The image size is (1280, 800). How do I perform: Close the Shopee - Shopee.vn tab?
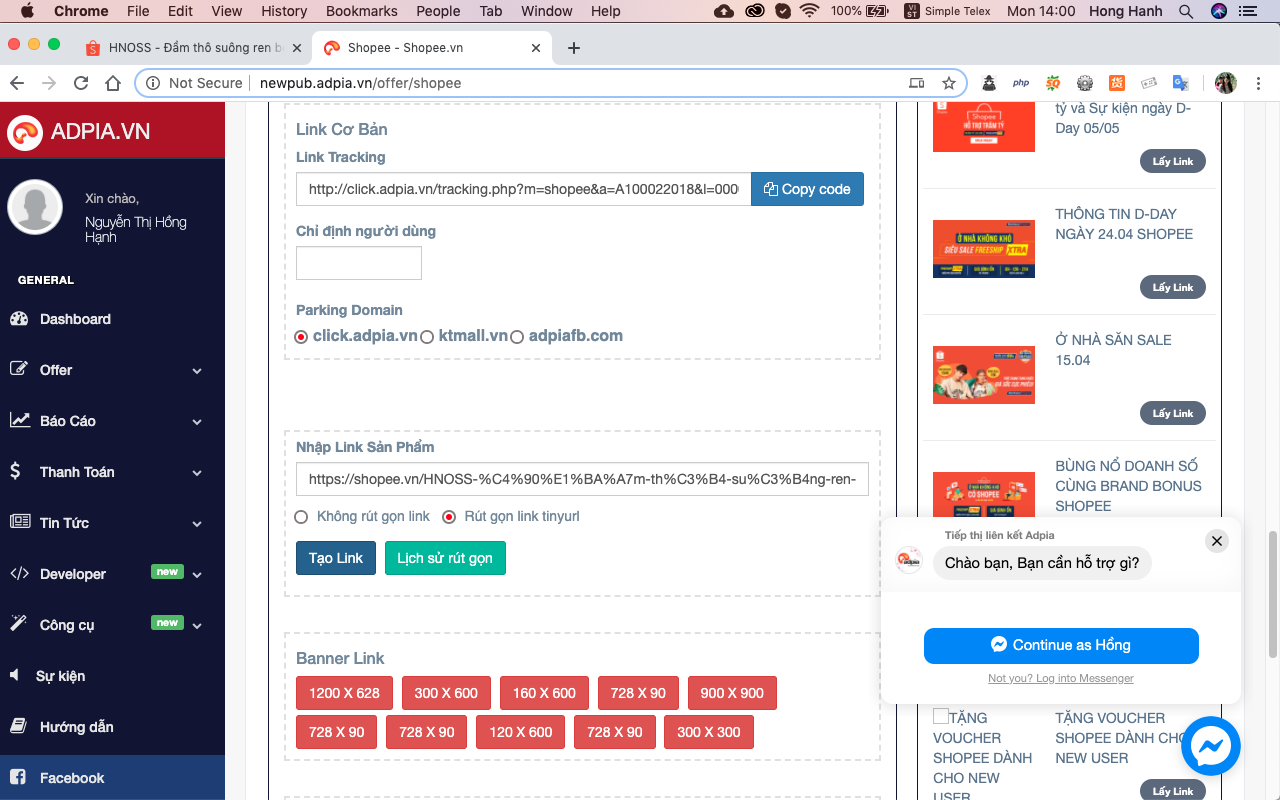tap(536, 48)
